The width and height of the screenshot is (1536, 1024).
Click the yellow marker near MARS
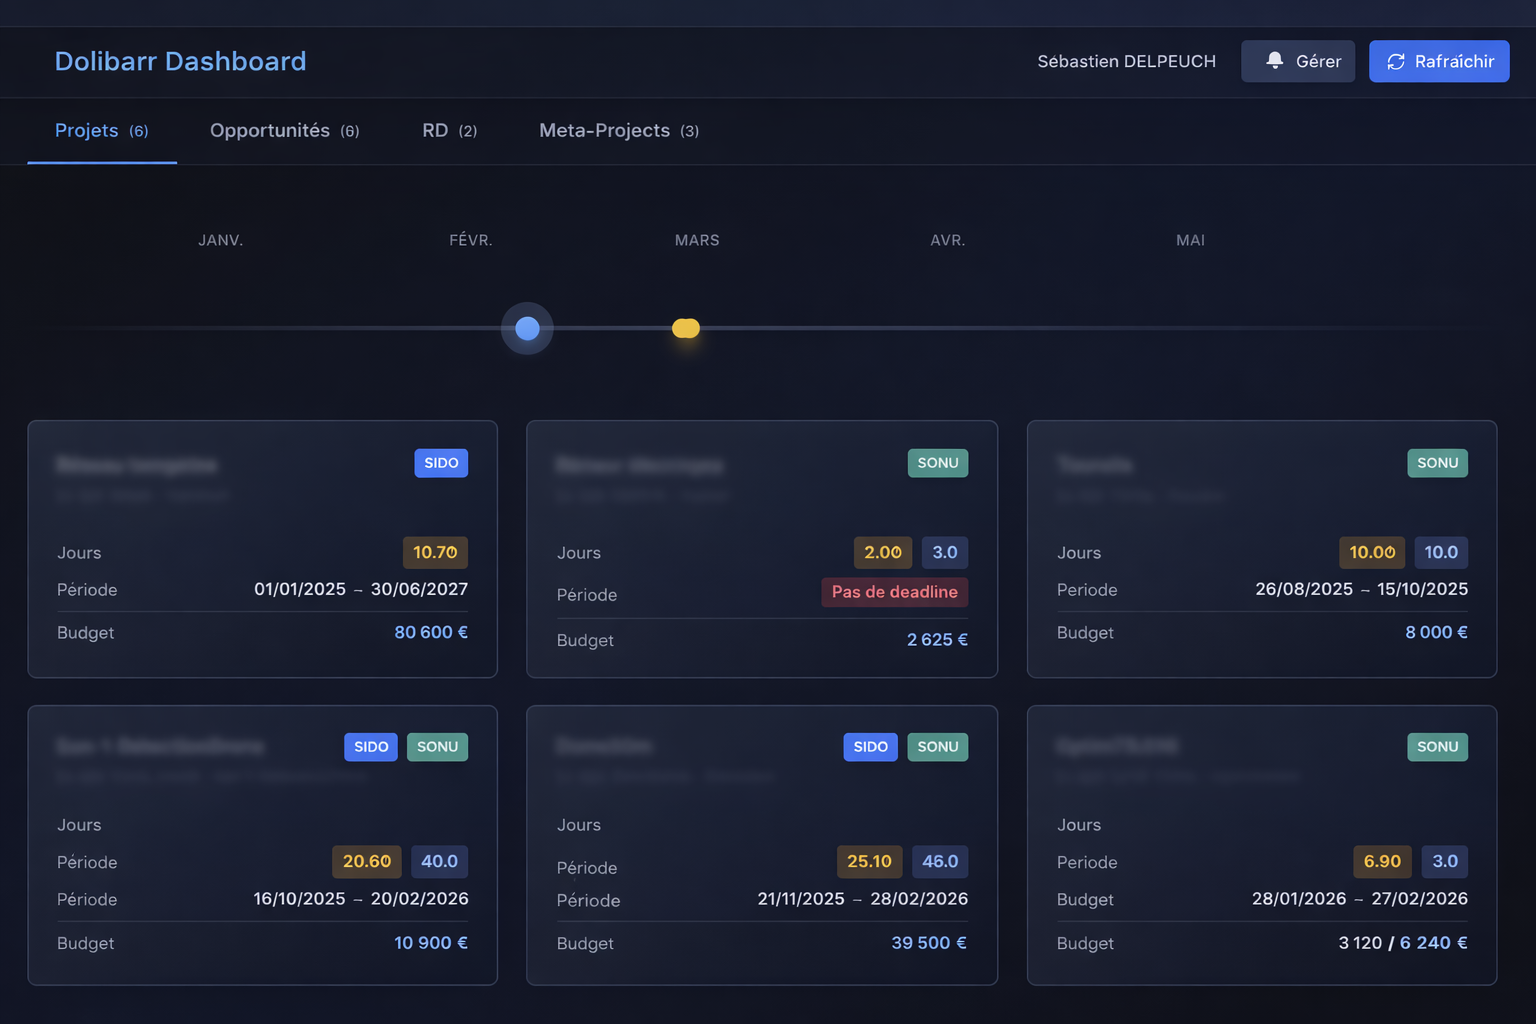point(686,328)
